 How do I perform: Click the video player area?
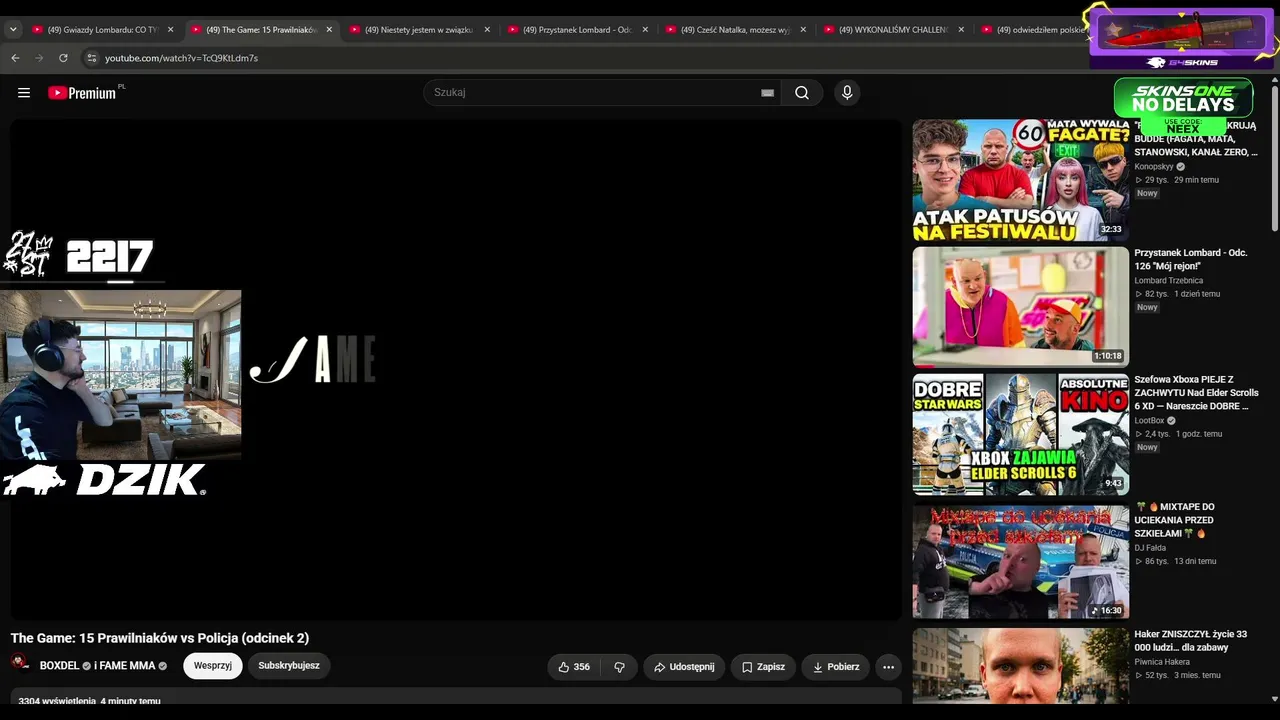coord(456,370)
